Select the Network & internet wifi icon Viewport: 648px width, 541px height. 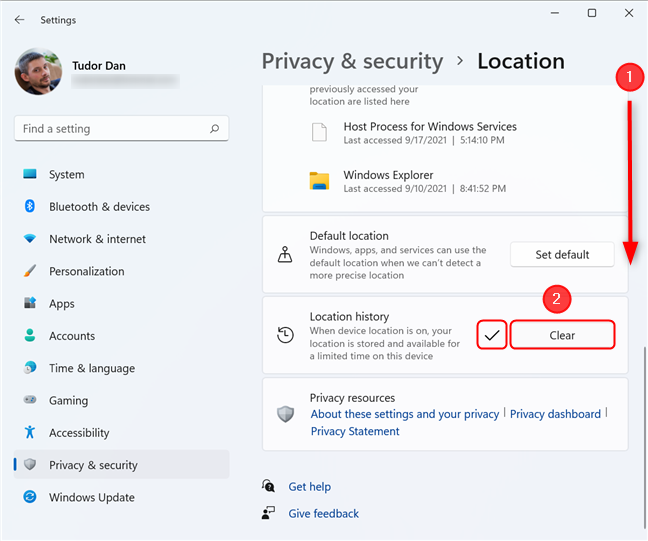pyautogui.click(x=30, y=238)
